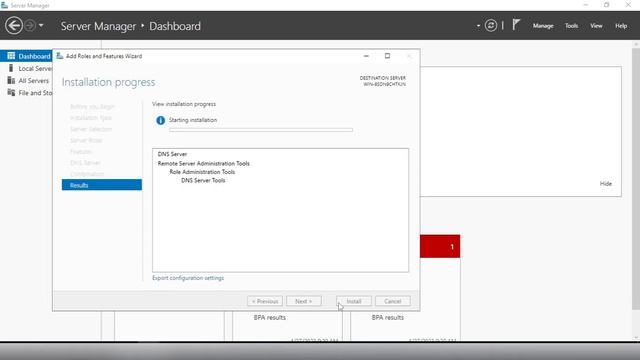Click the Add Roles wizard title icon
Image resolution: width=640 pixels, height=360 pixels.
[x=60, y=56]
